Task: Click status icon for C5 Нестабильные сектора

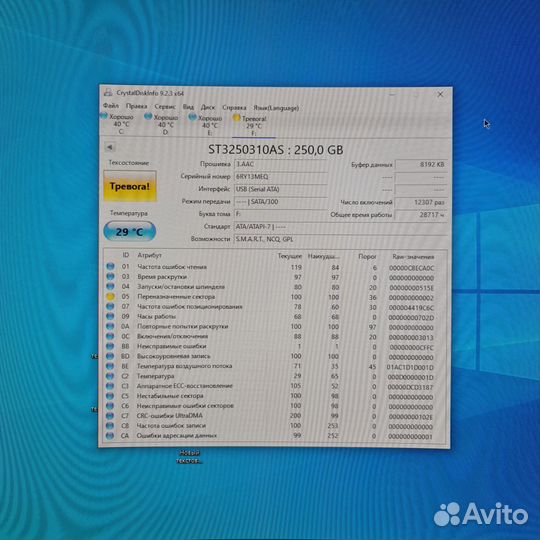Action: [x=110, y=396]
